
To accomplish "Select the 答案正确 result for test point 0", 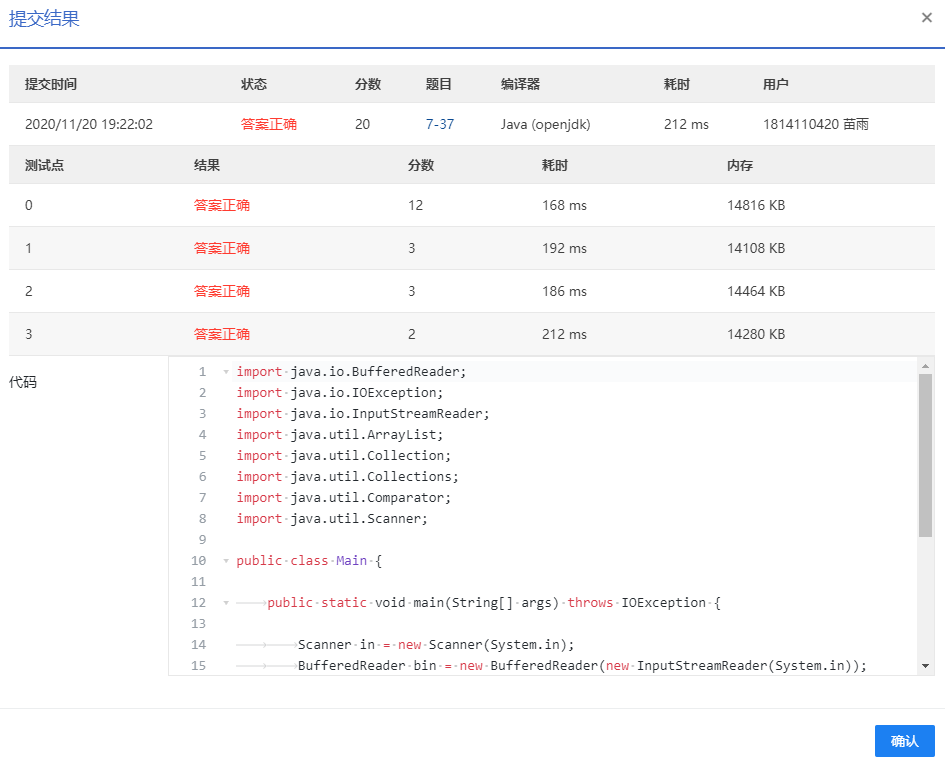I will tap(222, 205).
